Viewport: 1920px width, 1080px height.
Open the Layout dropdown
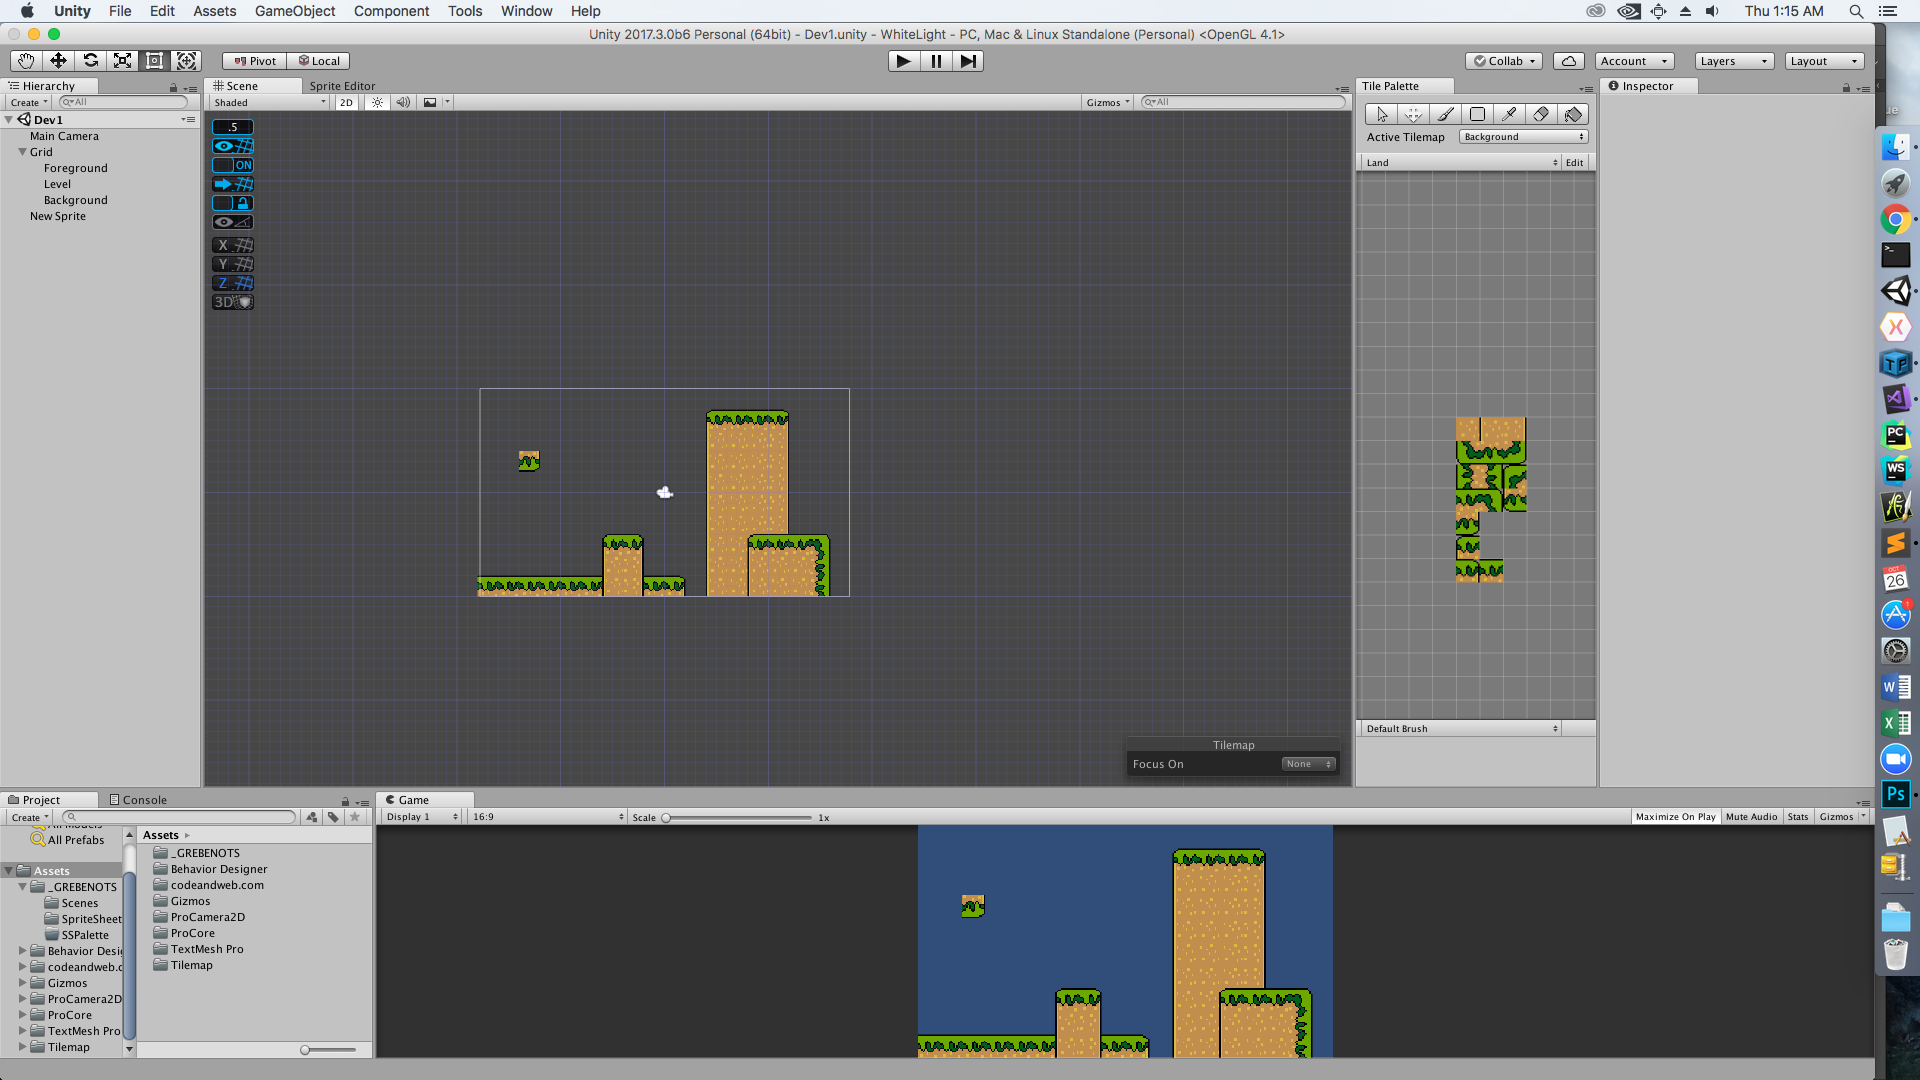point(1824,61)
